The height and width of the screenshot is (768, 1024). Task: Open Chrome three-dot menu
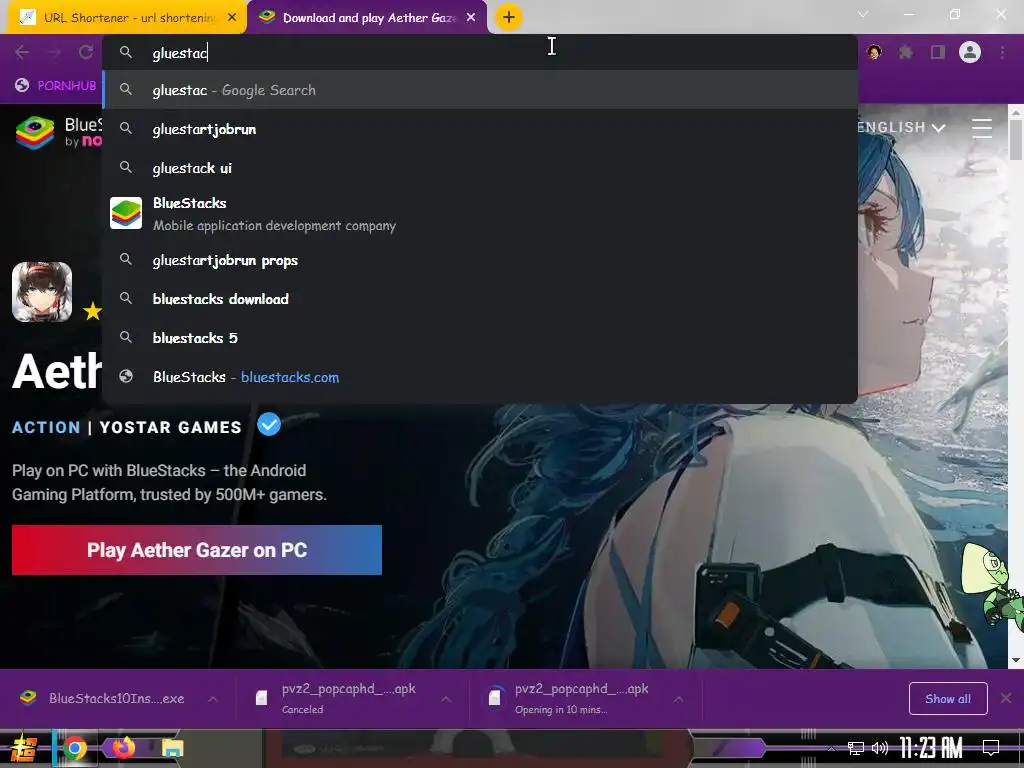[1002, 52]
